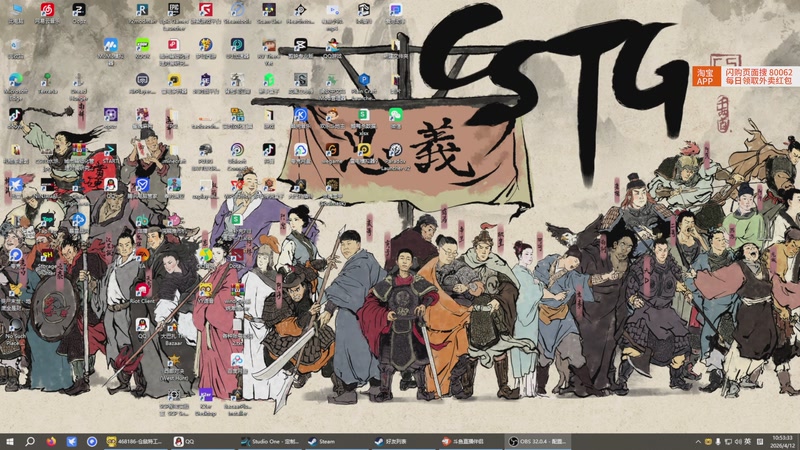Switch to 斗鱼直播伴侣 taskbar window
The height and width of the screenshot is (450, 800).
coord(470,441)
